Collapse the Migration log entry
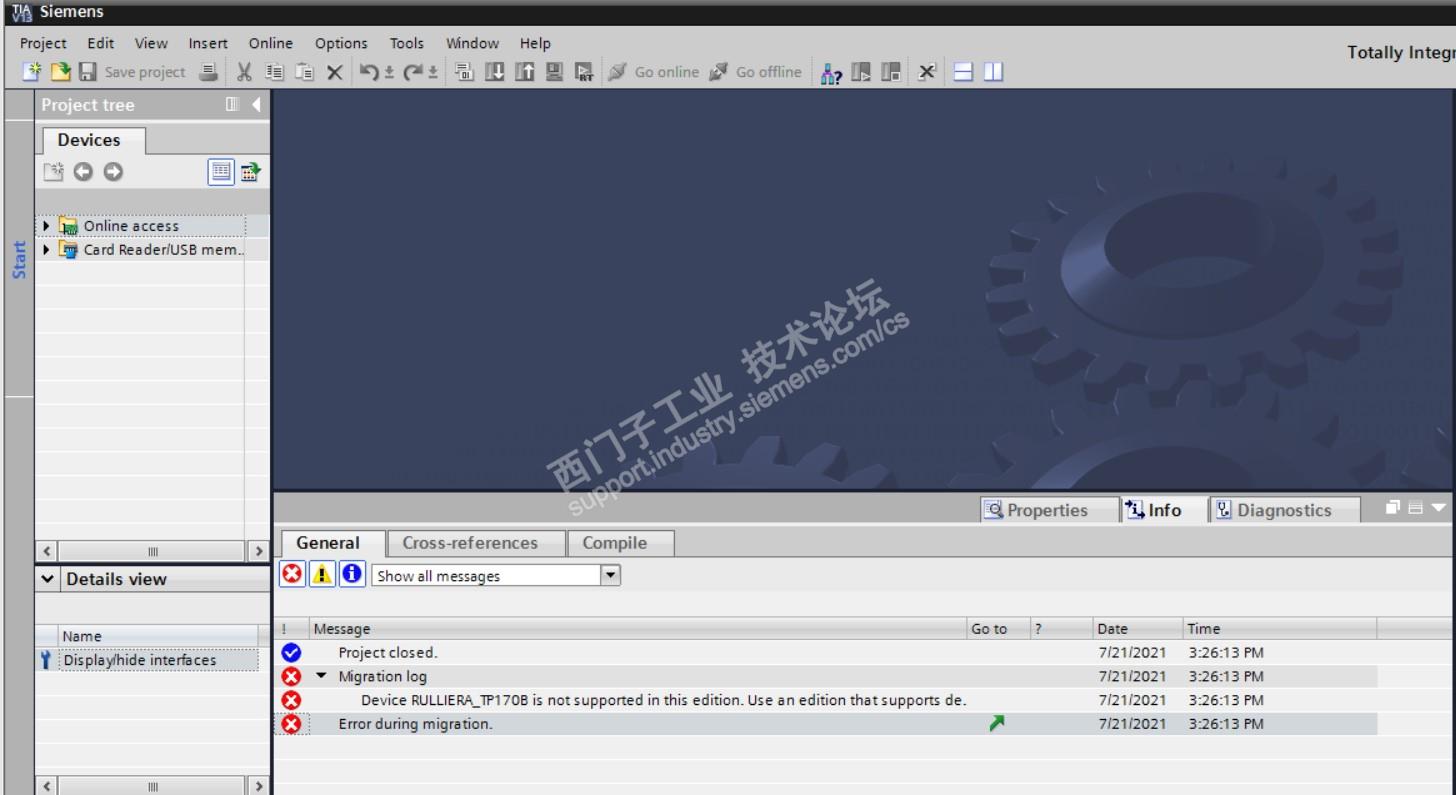 click(322, 676)
